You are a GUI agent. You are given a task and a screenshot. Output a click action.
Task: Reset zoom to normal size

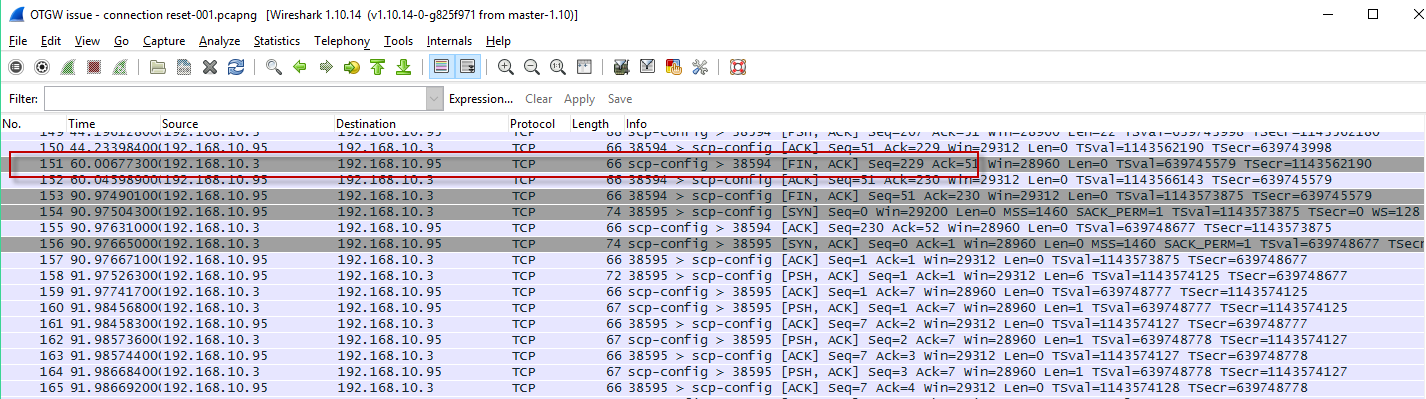pos(558,67)
